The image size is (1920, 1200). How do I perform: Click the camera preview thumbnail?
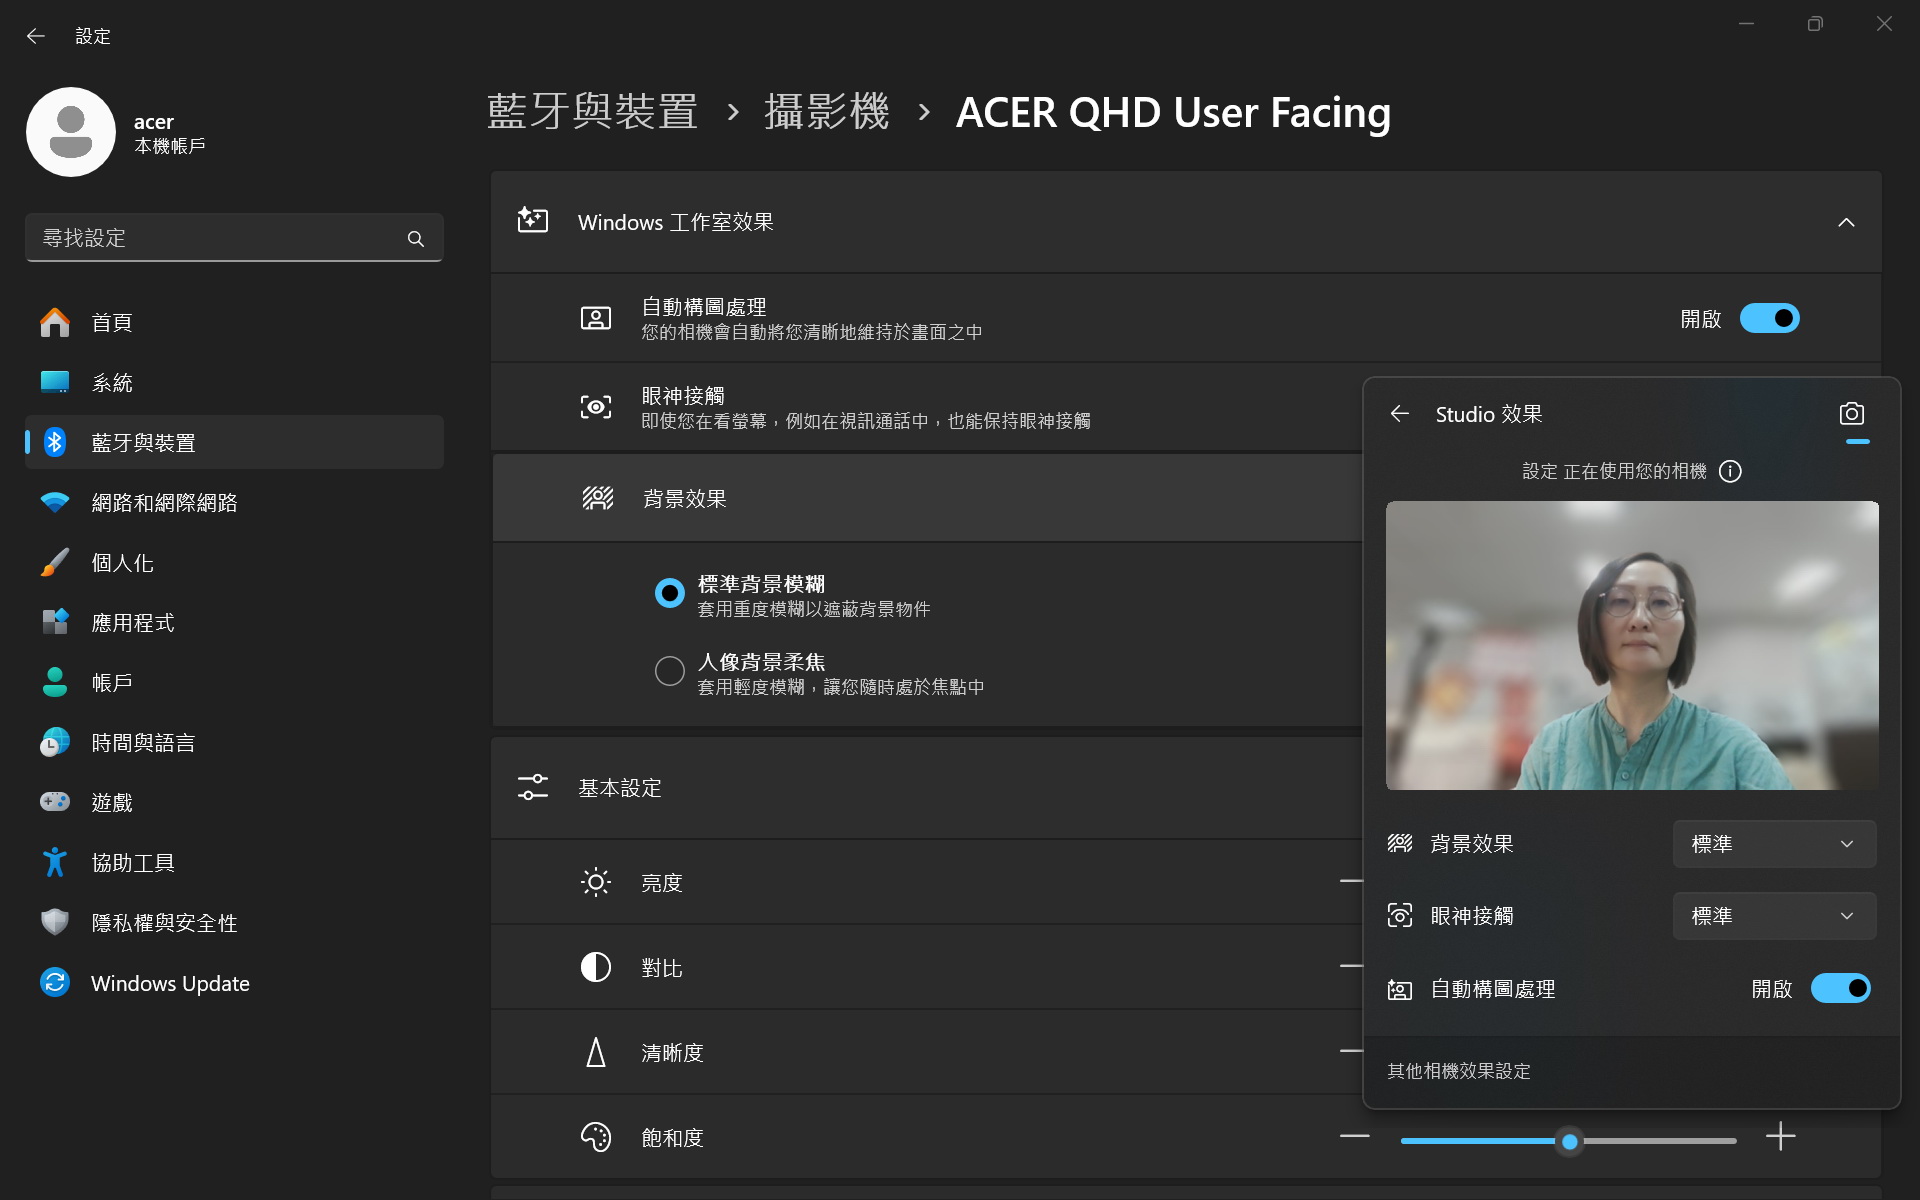coord(1632,645)
